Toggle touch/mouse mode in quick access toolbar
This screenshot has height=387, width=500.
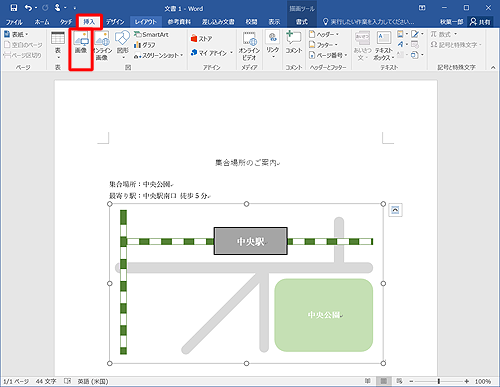click(58, 8)
